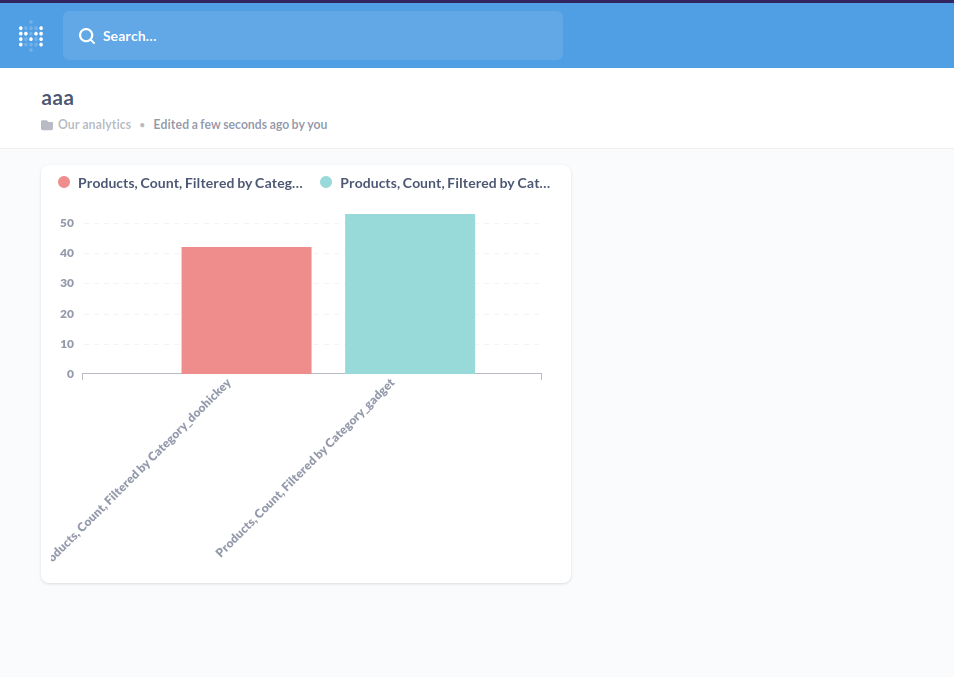This screenshot has height=677, width=954.
Task: Click the bullet separator in the breadcrumb row
Action: [x=141, y=124]
